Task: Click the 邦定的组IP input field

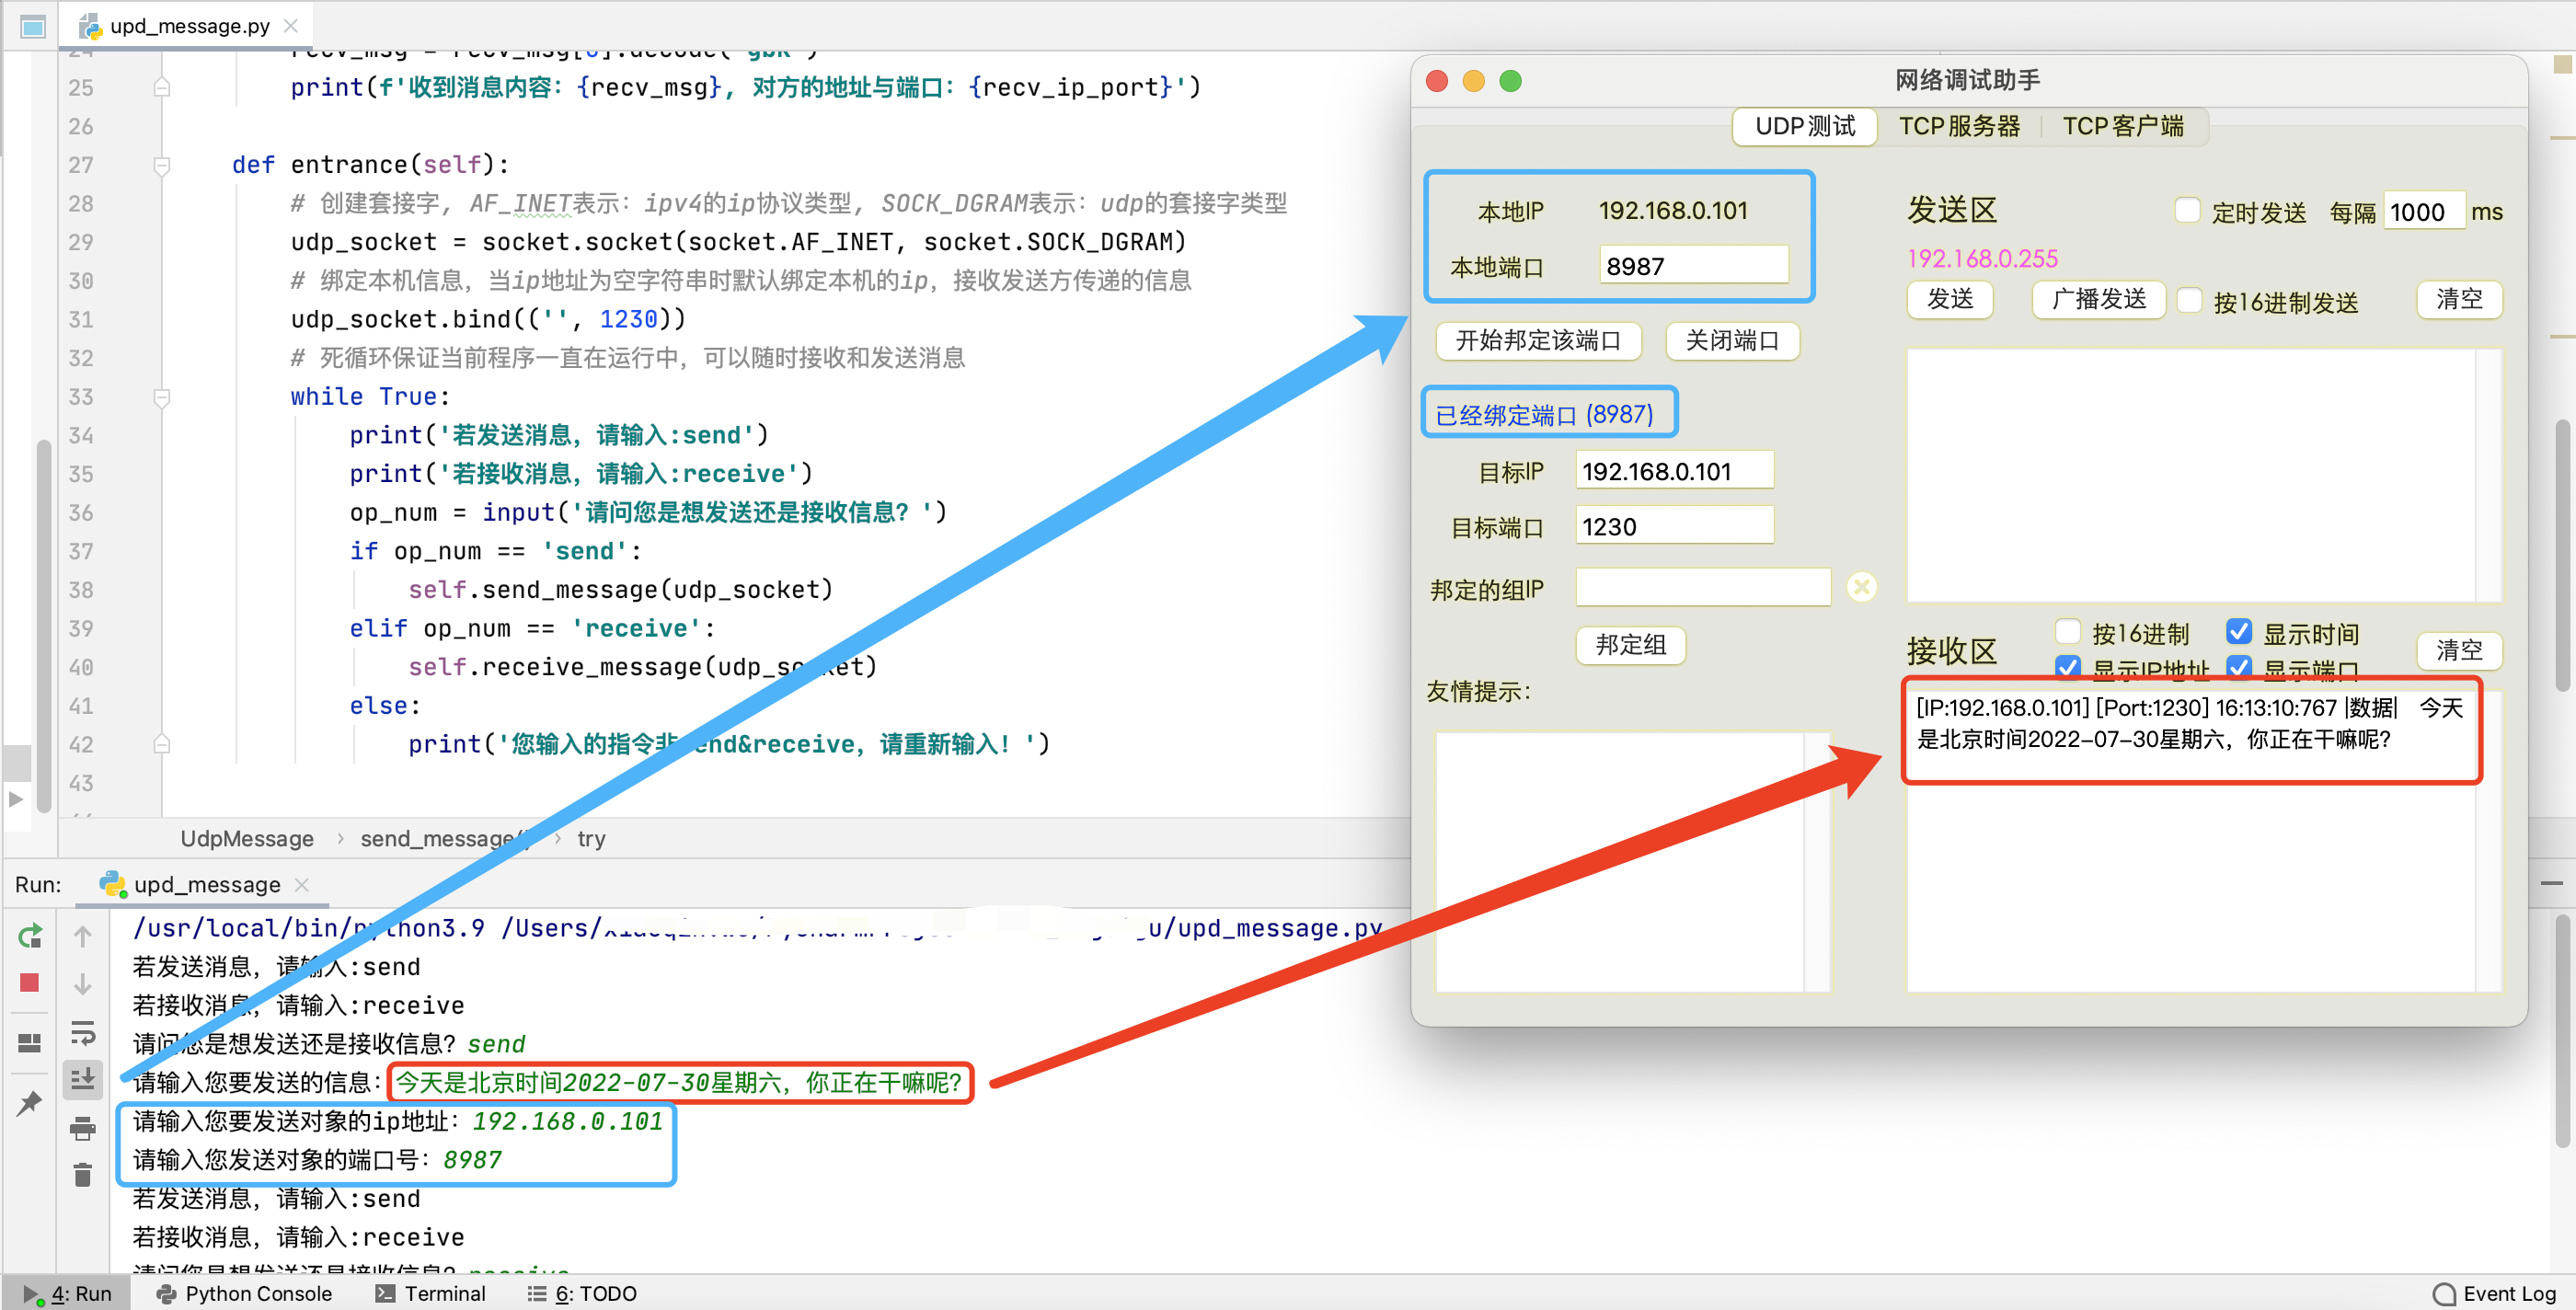Action: [x=1703, y=588]
